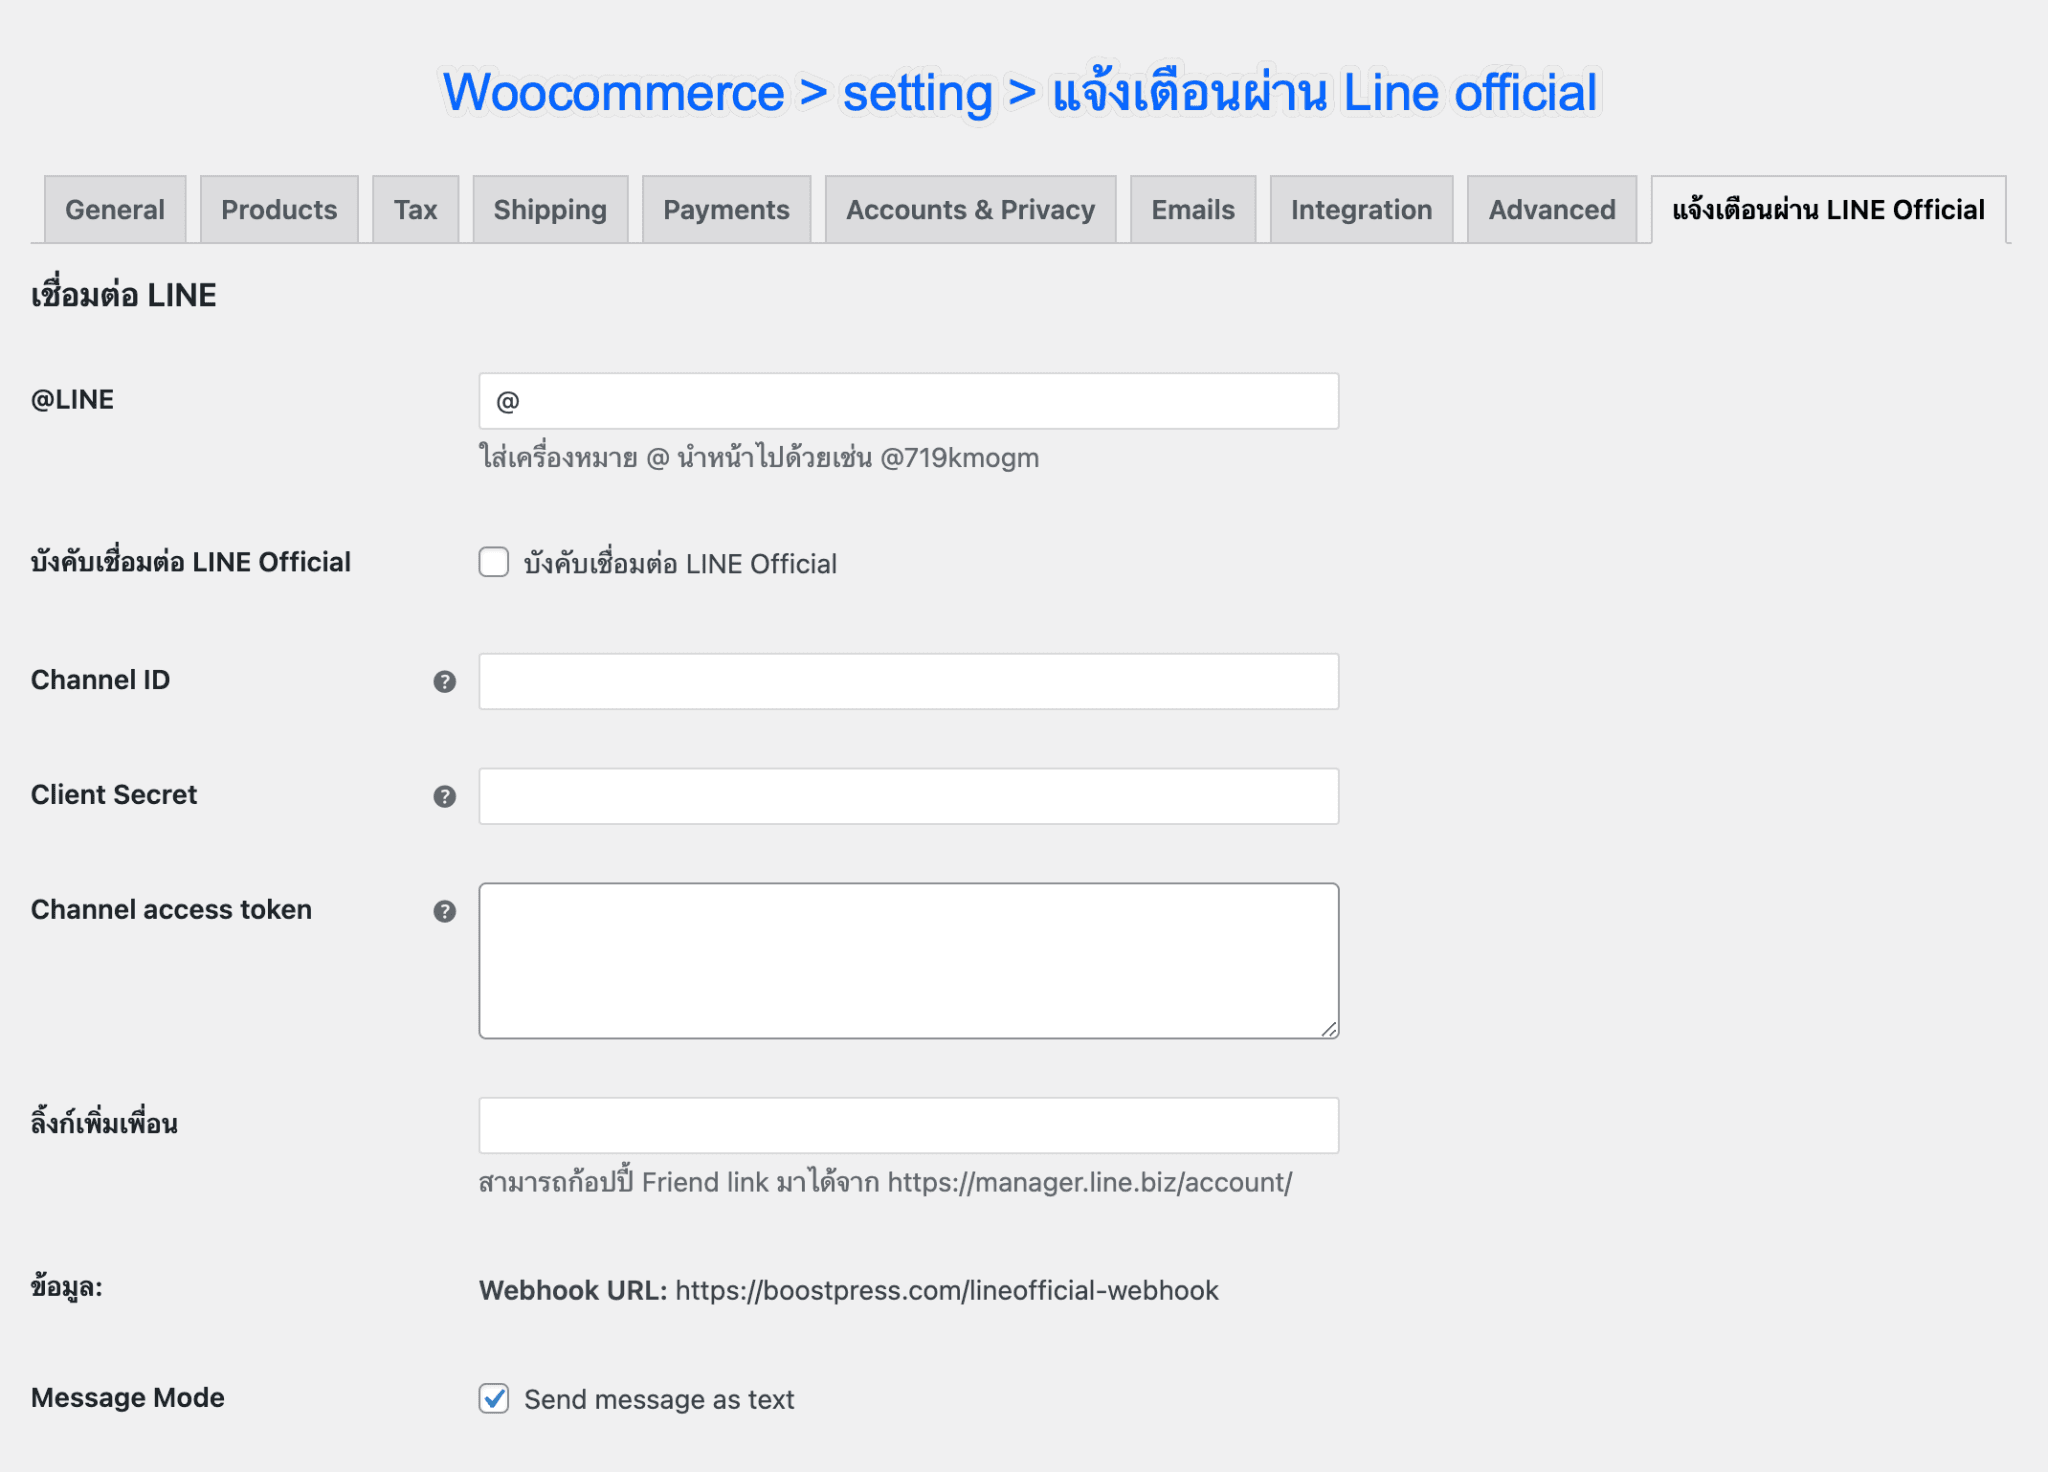Open the Products settings tab

(x=278, y=209)
